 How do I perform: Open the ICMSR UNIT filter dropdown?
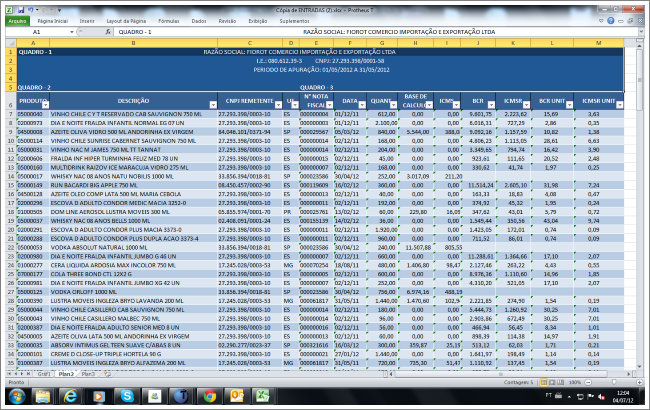[x=619, y=105]
